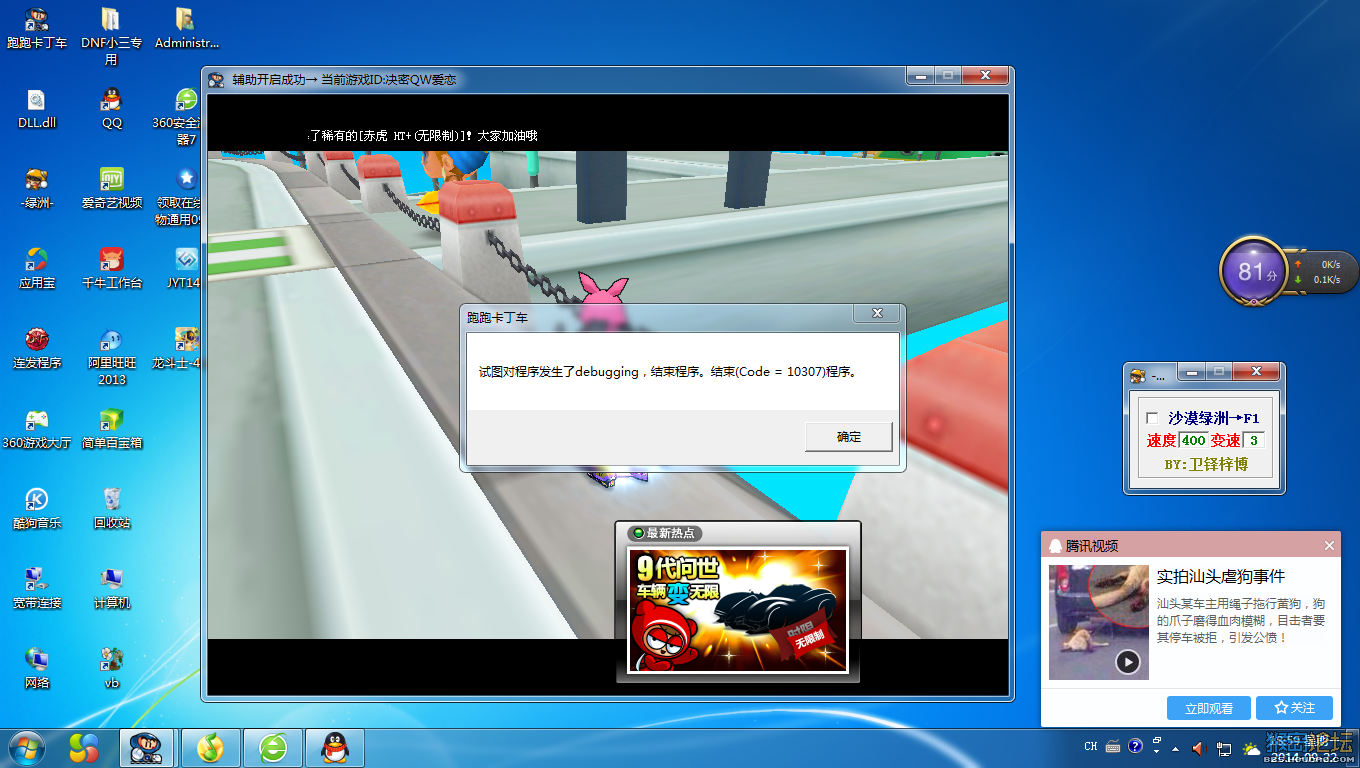Play the 汕头虐狗 video thumbnail
Image resolution: width=1360 pixels, height=768 pixels.
(1098, 622)
